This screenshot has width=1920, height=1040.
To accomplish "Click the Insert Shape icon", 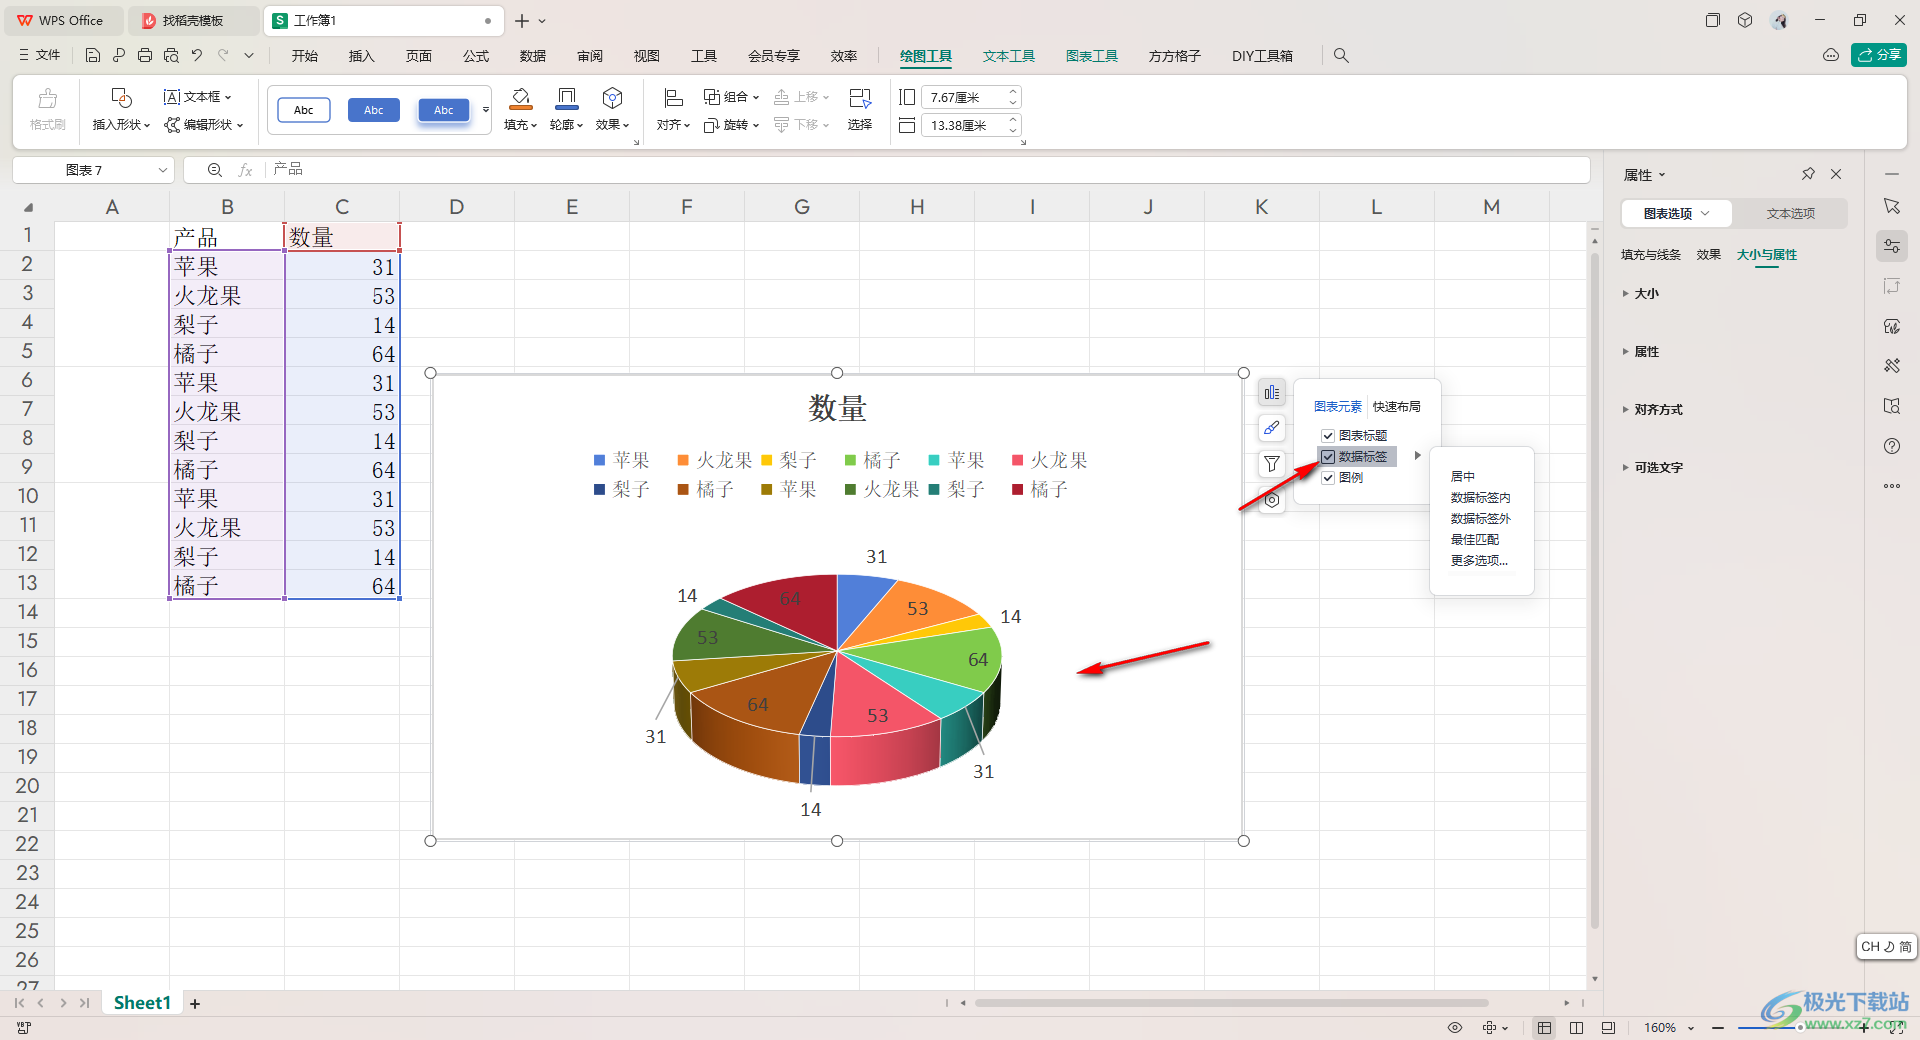I will click(121, 98).
